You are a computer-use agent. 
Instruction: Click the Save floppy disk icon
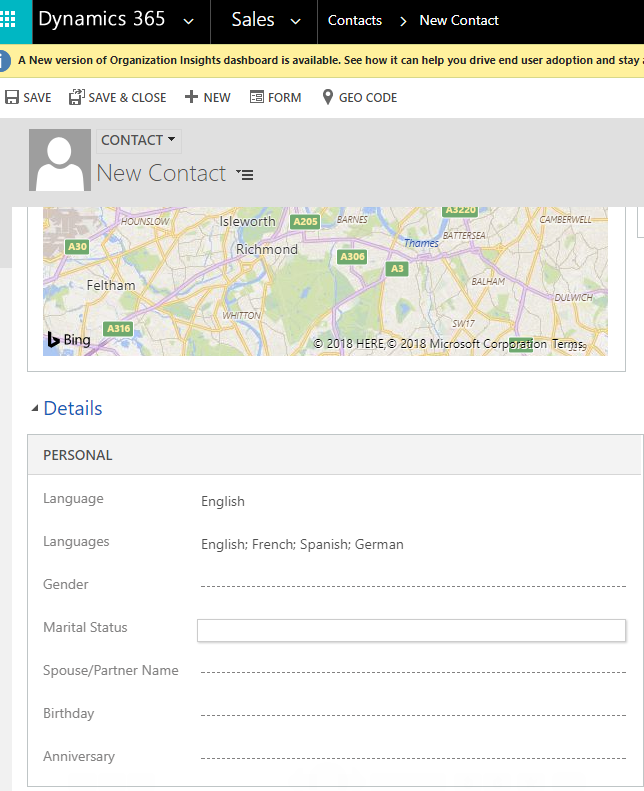tap(12, 97)
